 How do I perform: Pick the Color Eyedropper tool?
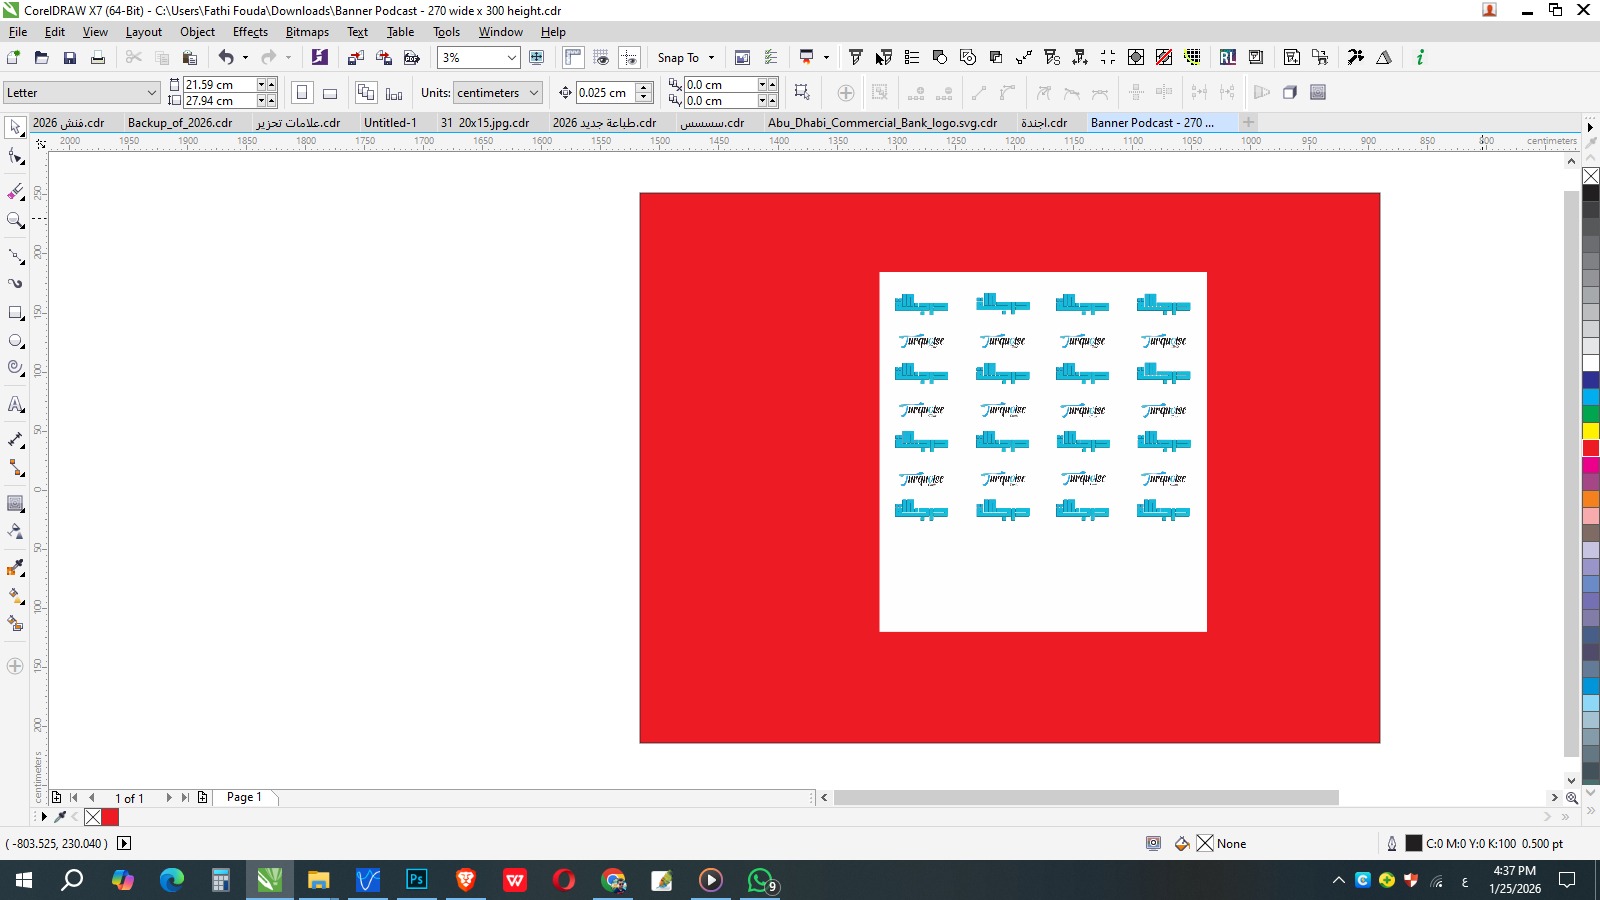(x=15, y=568)
